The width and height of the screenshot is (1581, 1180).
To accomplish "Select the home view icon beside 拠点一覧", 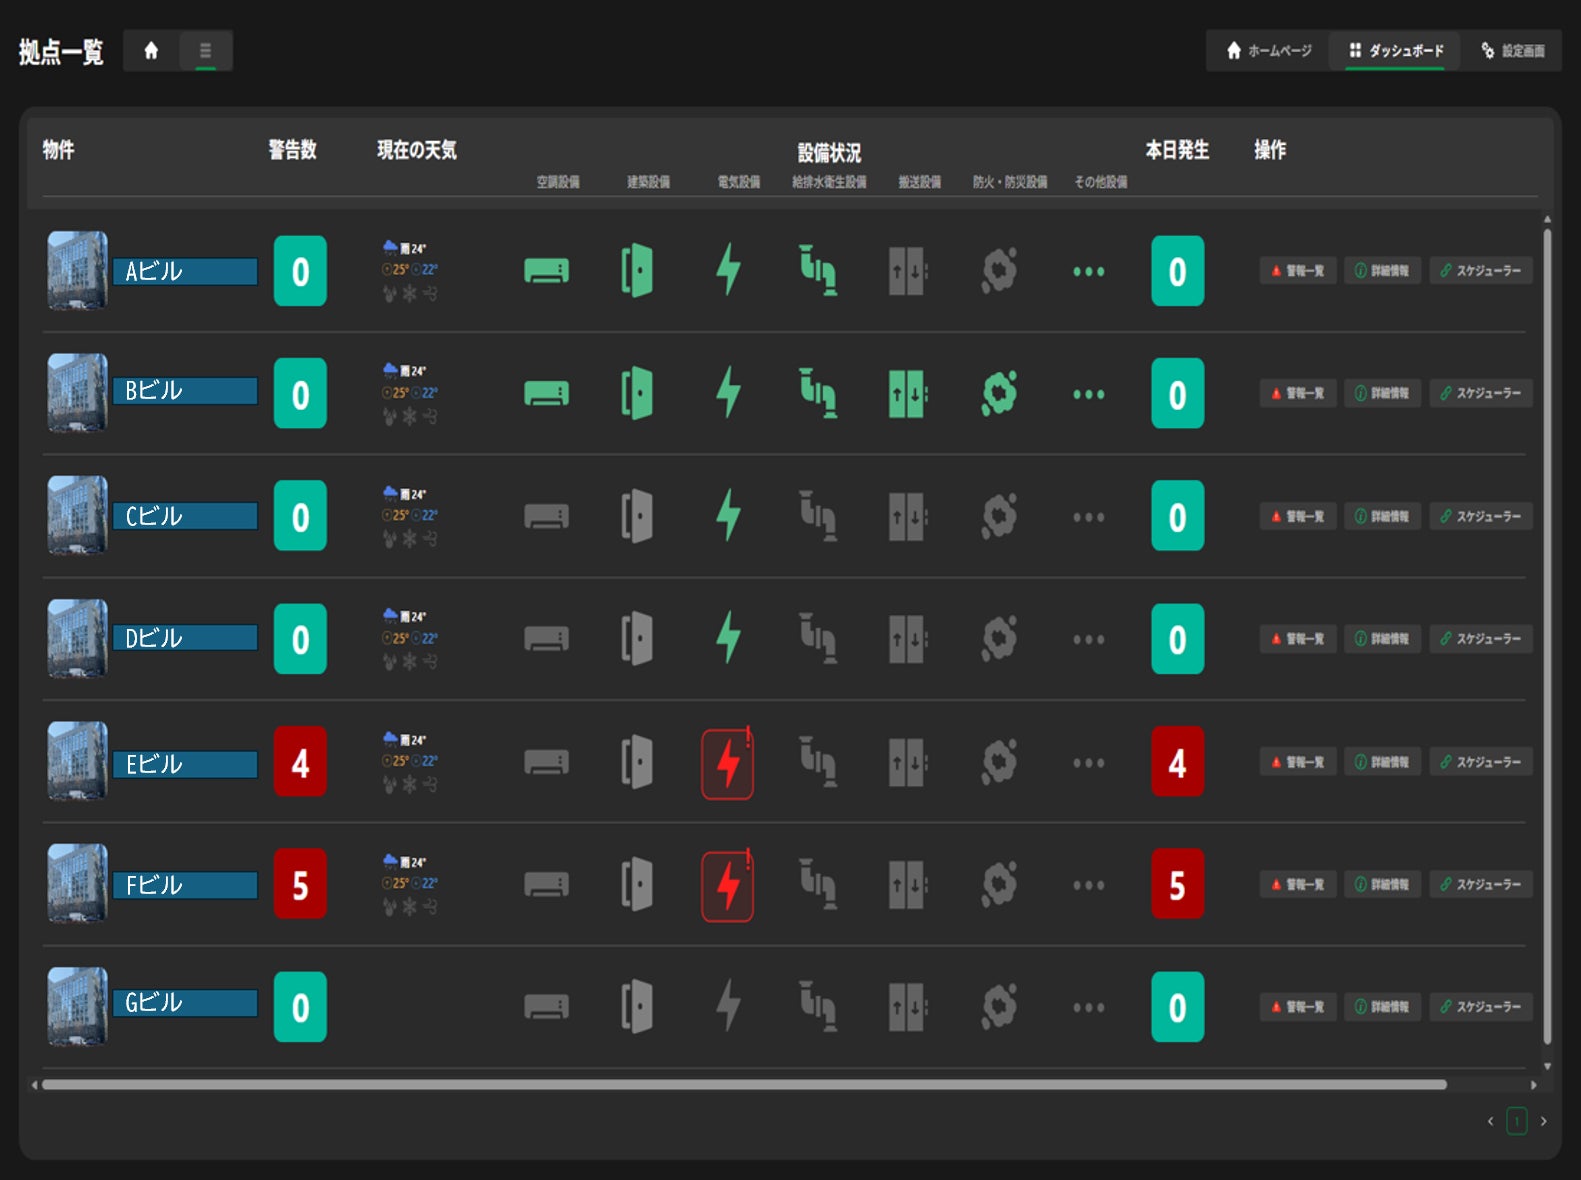I will [151, 50].
